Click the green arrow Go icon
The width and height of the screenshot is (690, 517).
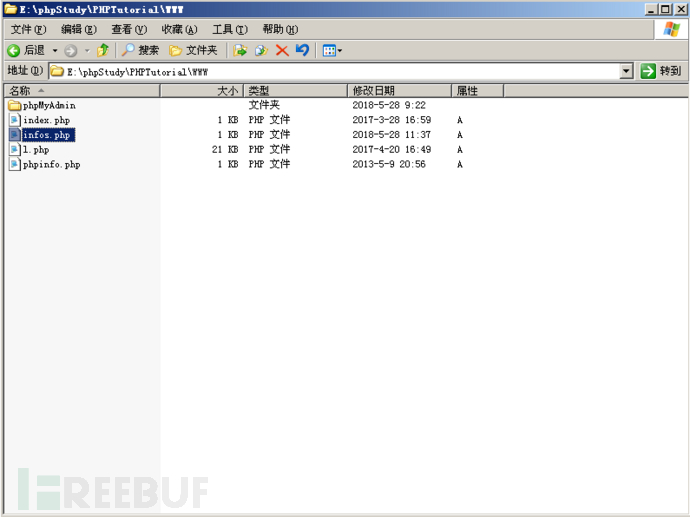[x=648, y=71]
